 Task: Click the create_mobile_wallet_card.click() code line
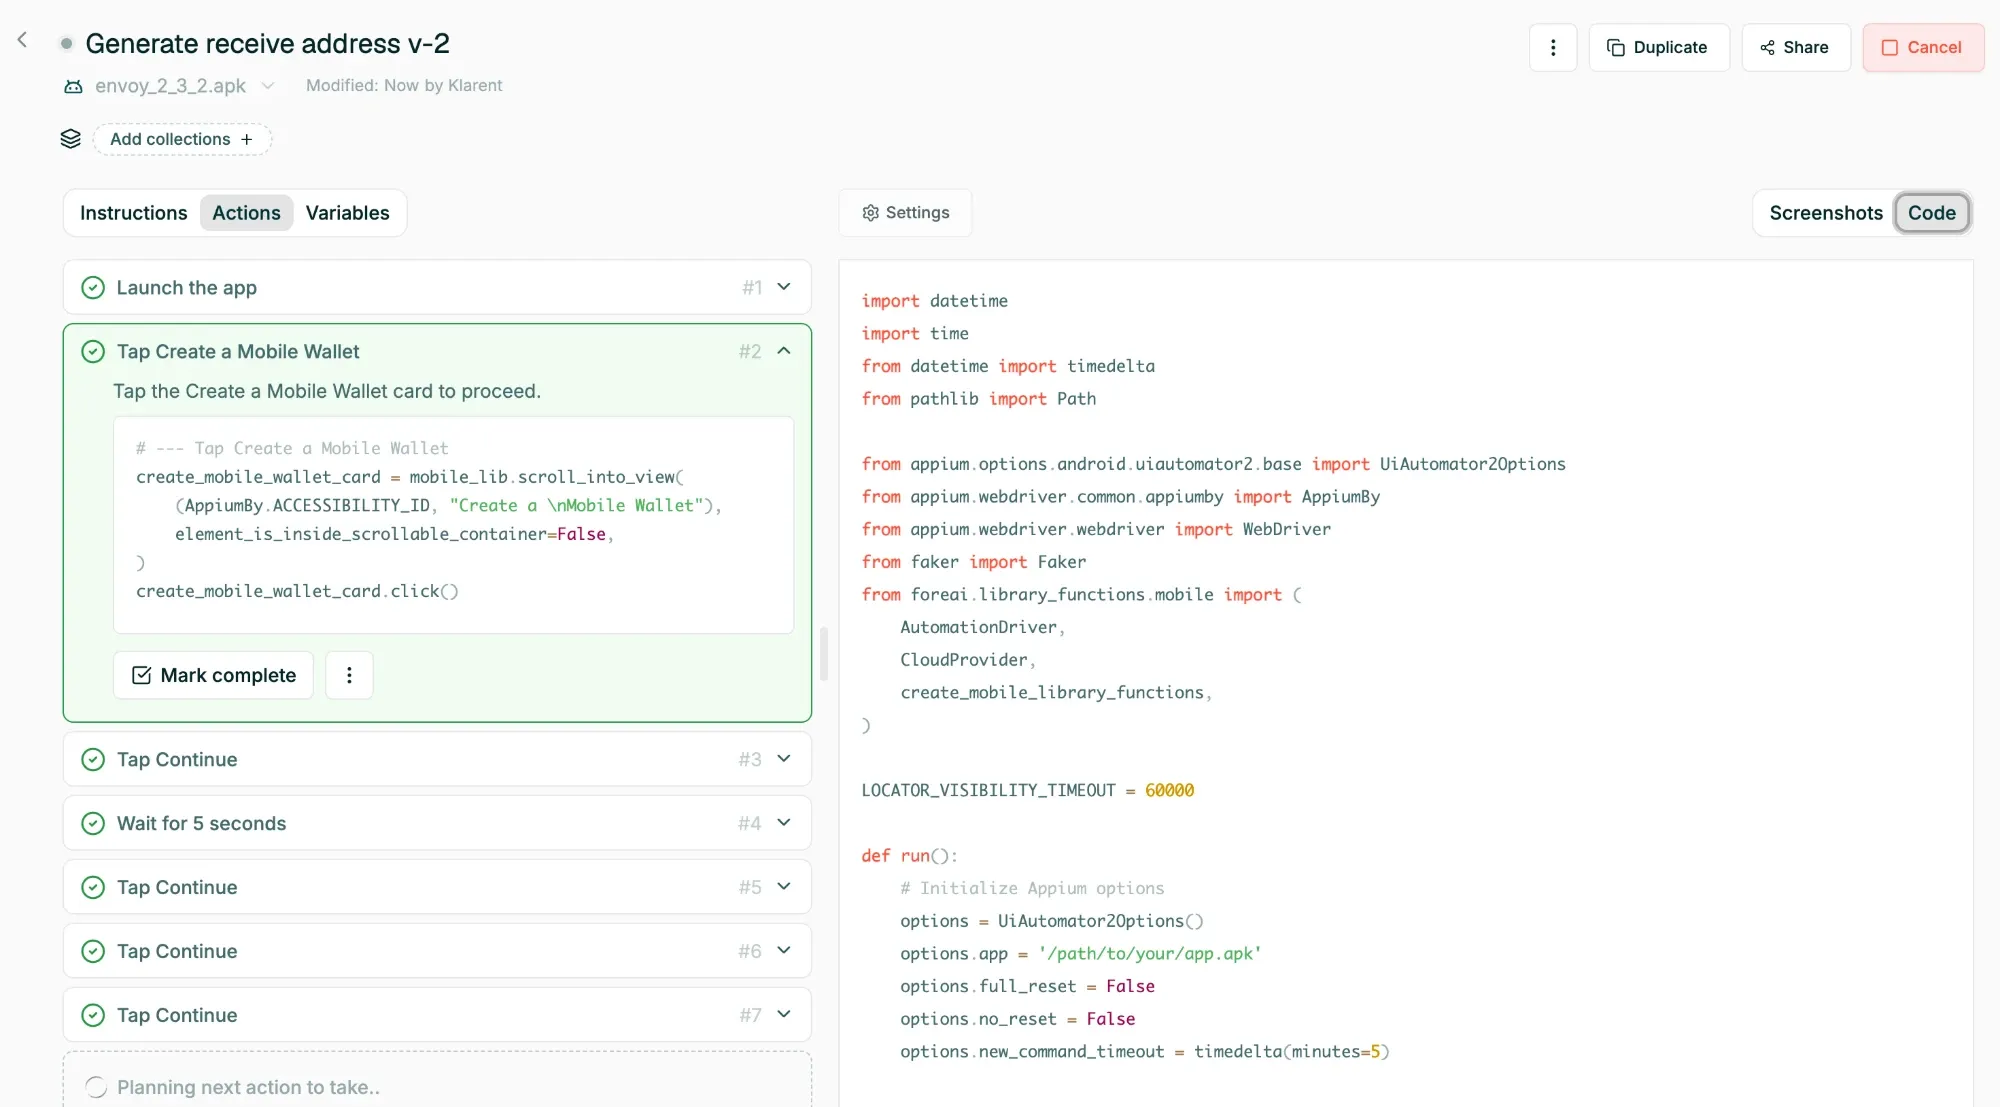(297, 591)
